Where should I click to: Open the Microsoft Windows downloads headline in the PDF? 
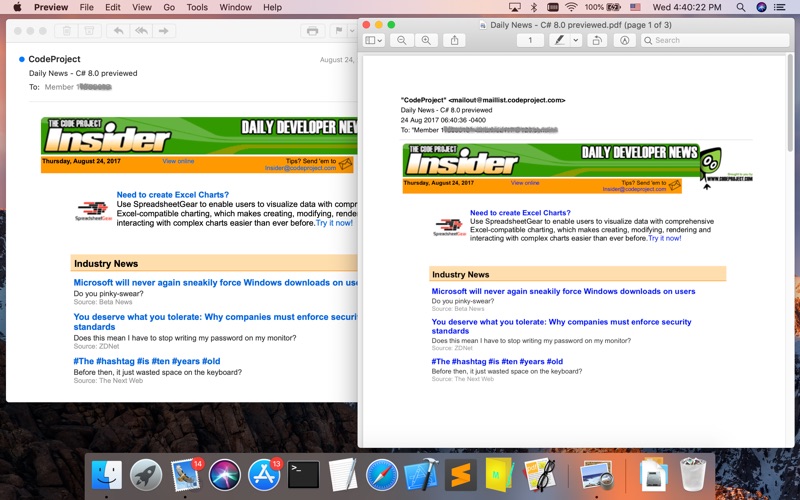click(x=563, y=291)
